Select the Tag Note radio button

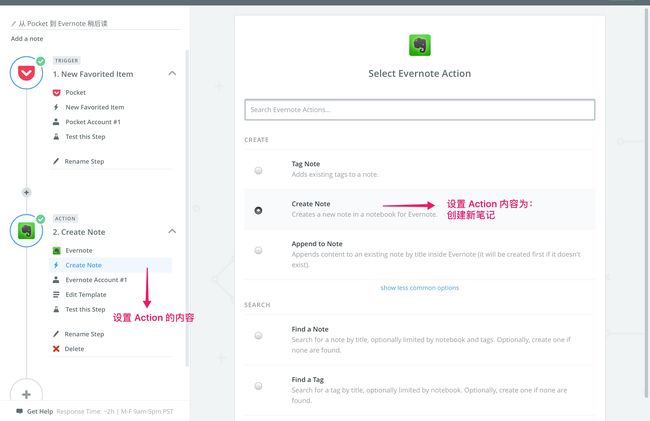pos(258,170)
